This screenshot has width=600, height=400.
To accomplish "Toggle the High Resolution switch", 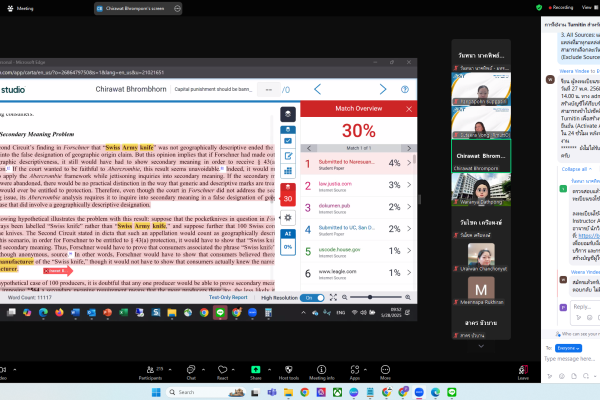I will click(312, 298).
